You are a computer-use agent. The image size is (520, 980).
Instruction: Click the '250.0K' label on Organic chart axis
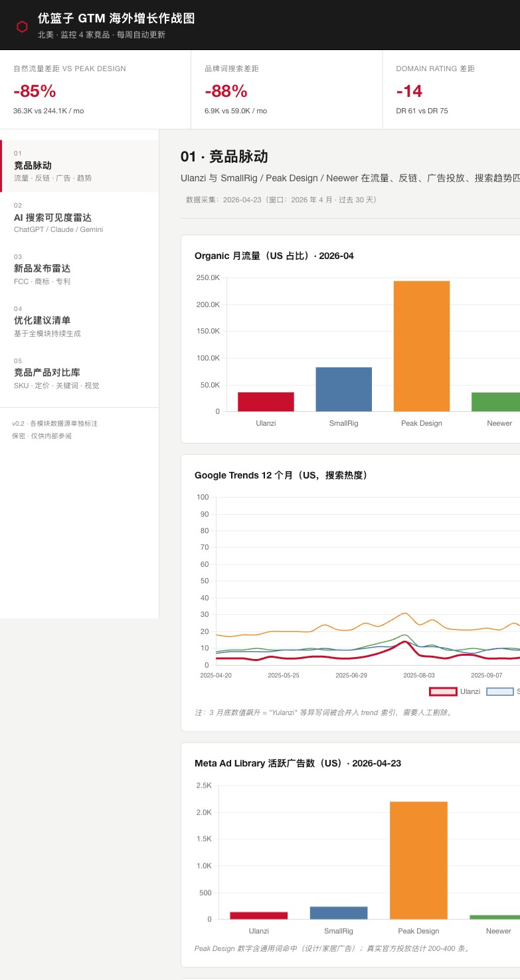208,278
